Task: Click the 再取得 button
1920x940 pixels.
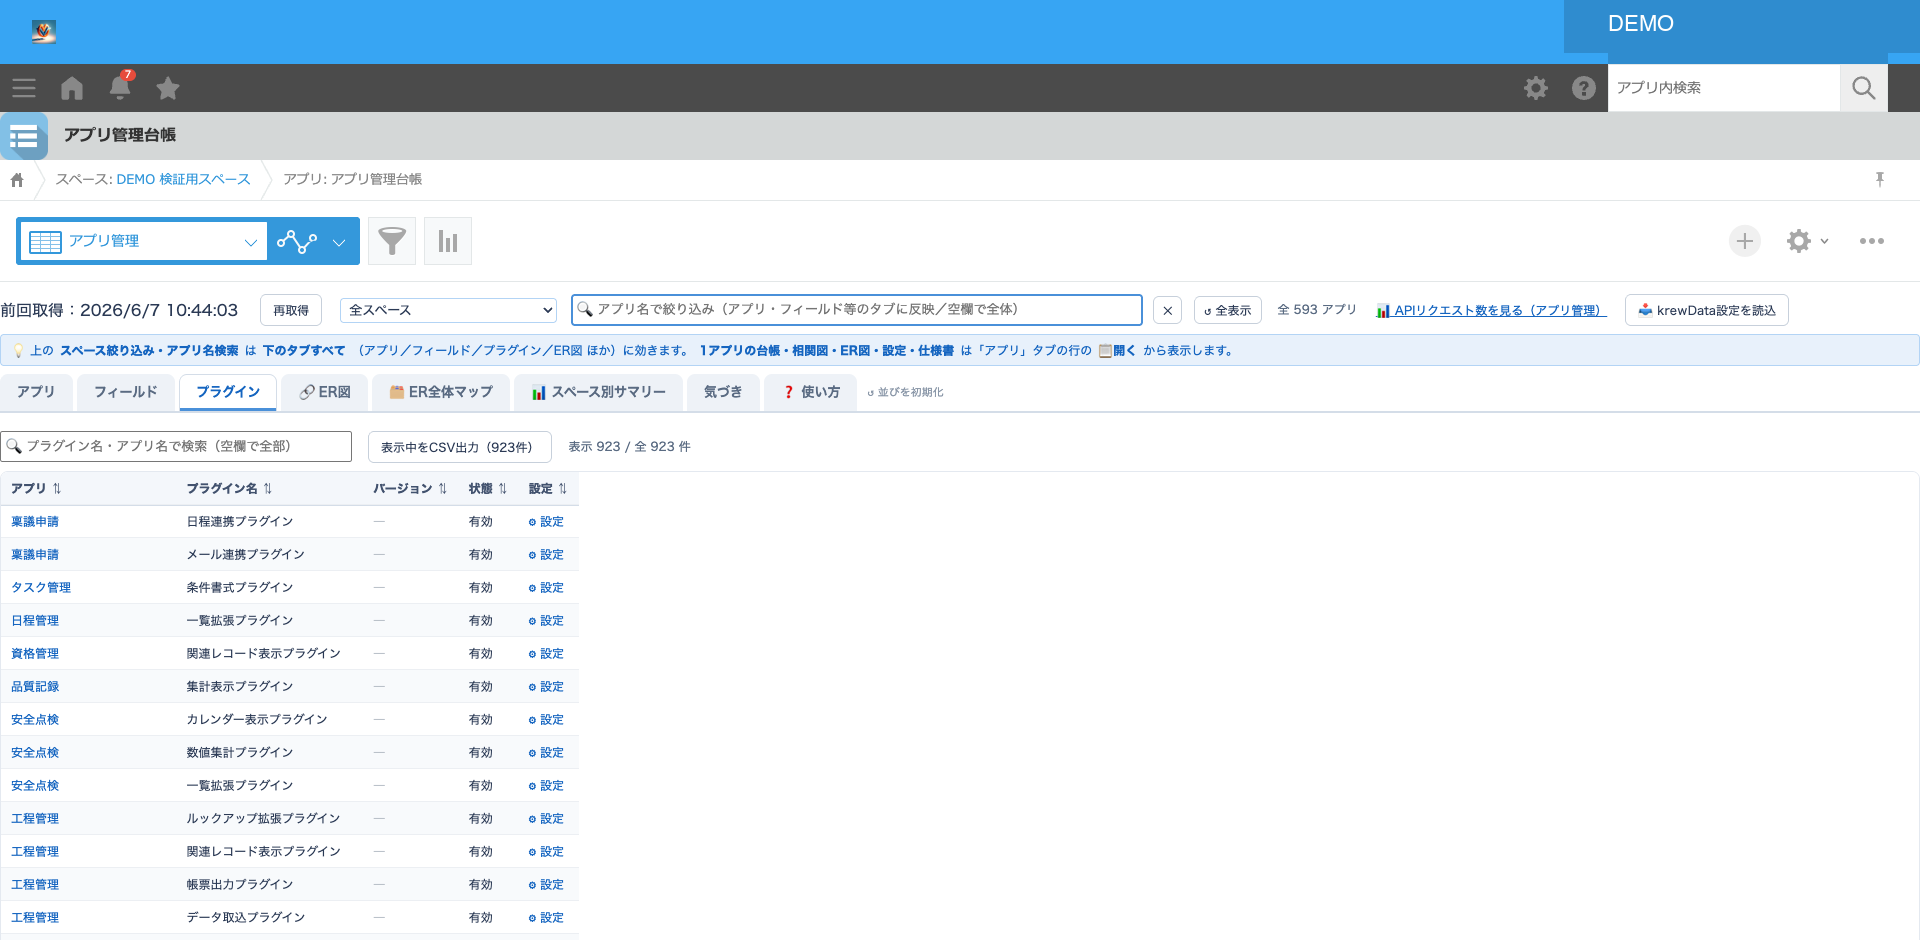Action: (x=291, y=310)
